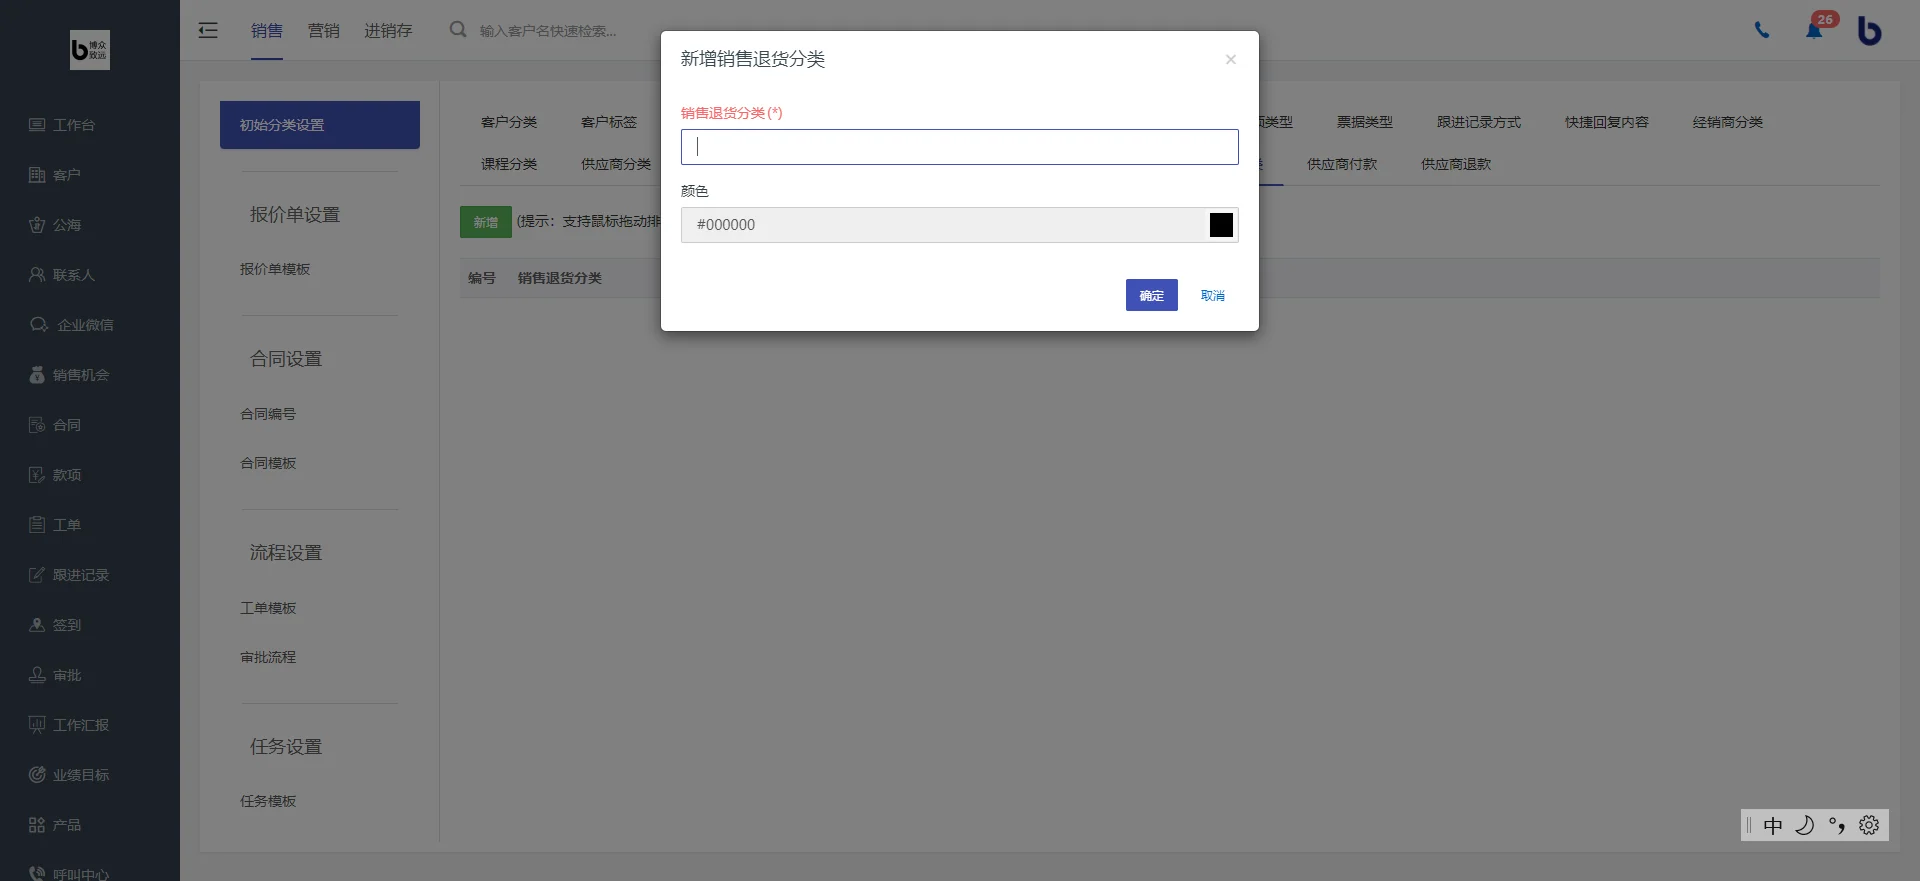
Task: Switch IME language via 中 icon
Action: [x=1773, y=825]
